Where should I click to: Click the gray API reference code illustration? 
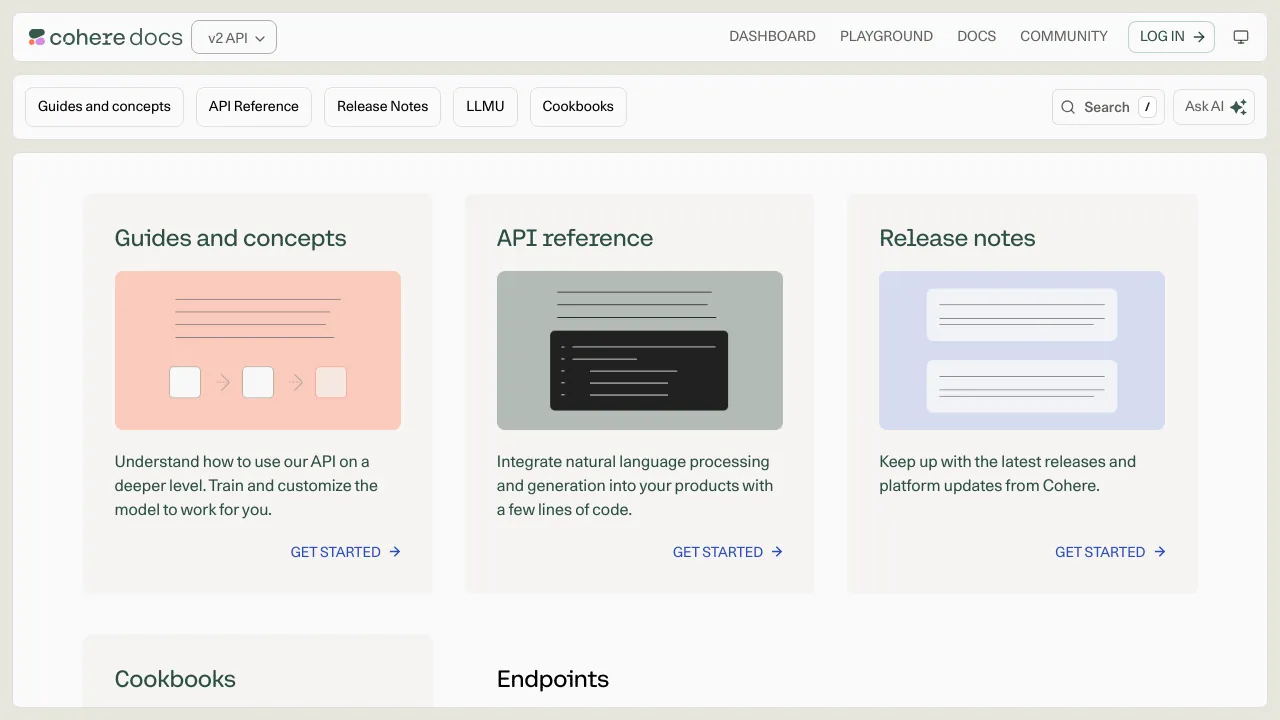640,351
